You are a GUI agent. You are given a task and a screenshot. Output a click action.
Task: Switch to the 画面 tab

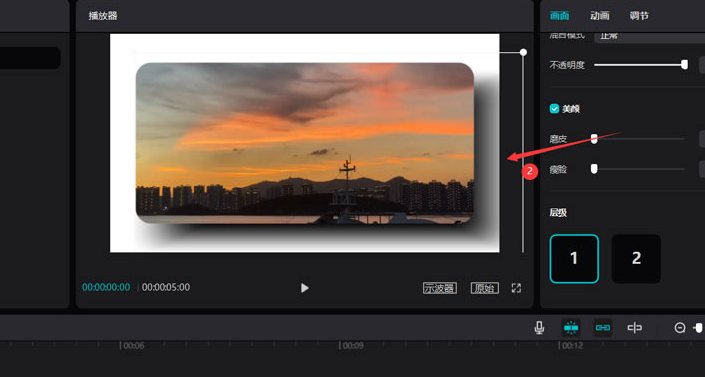coord(560,16)
